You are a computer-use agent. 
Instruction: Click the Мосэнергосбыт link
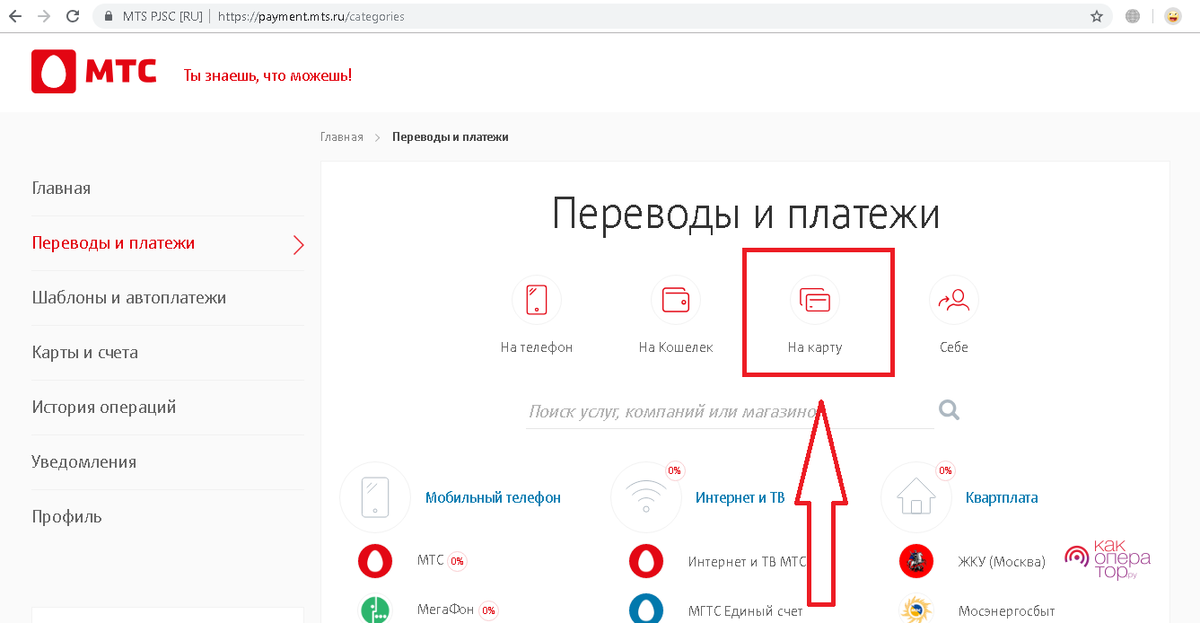[x=1007, y=610]
